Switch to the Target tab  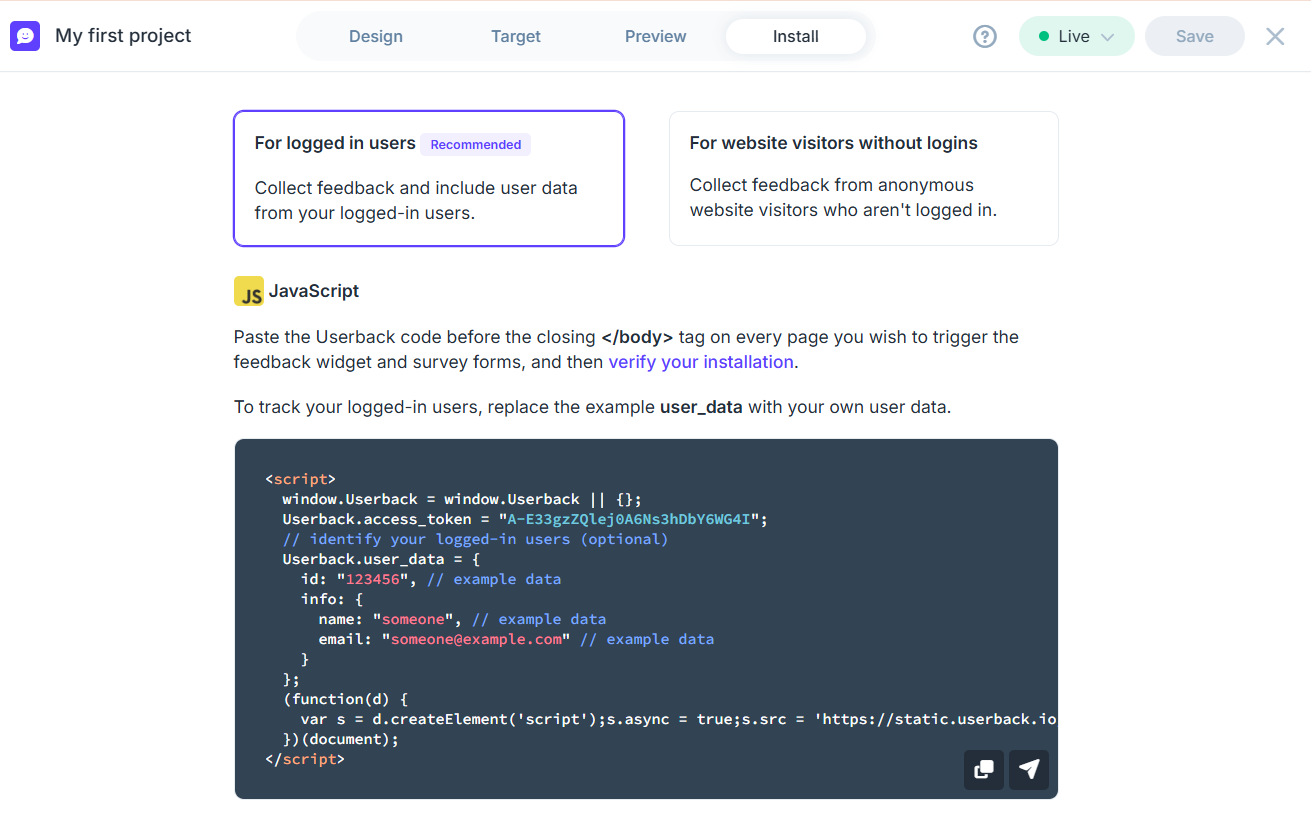[x=516, y=36]
